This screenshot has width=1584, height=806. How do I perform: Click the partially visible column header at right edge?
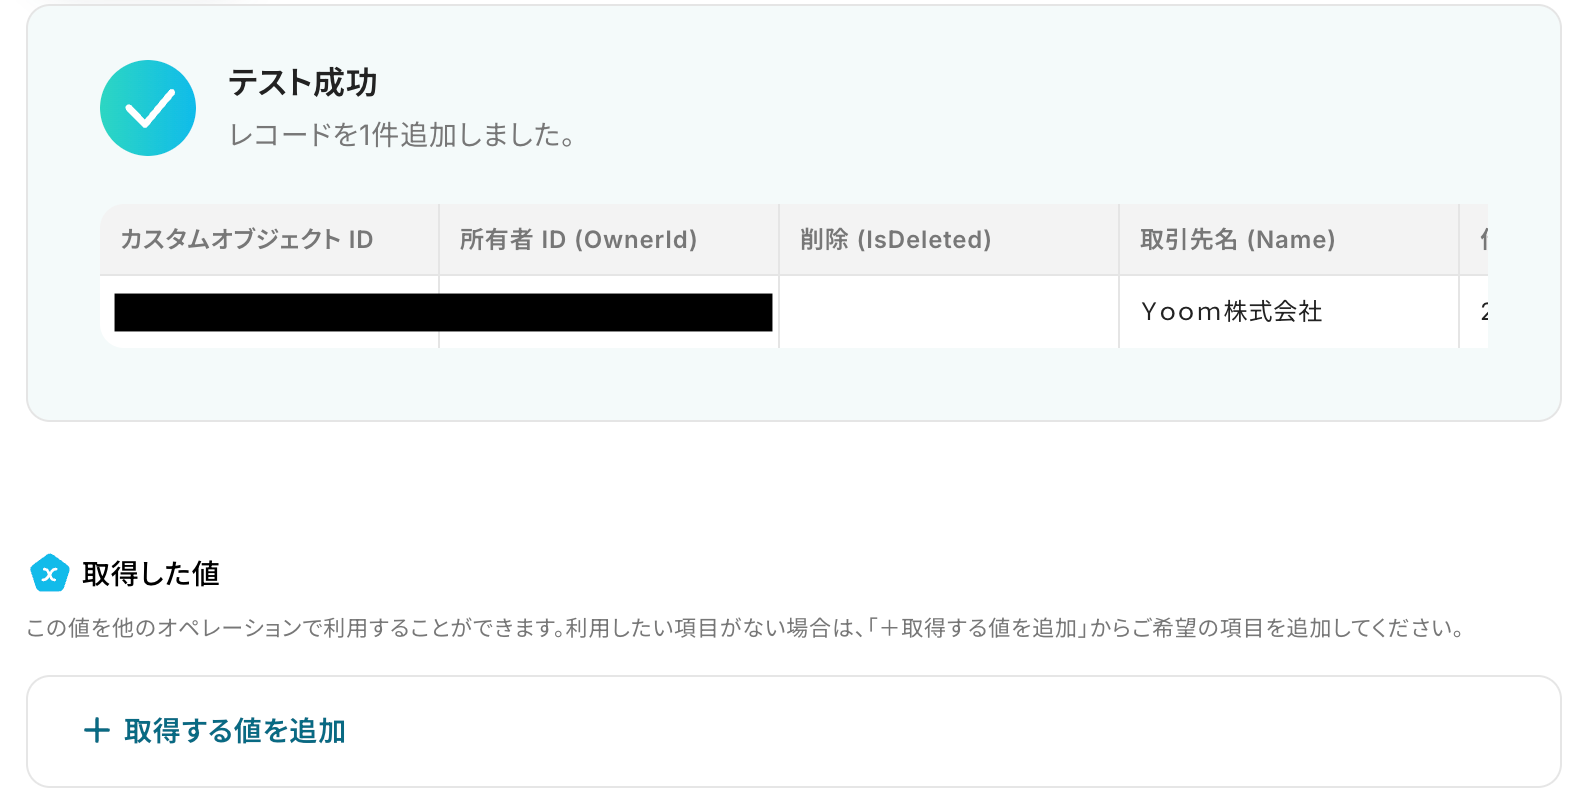[1474, 239]
